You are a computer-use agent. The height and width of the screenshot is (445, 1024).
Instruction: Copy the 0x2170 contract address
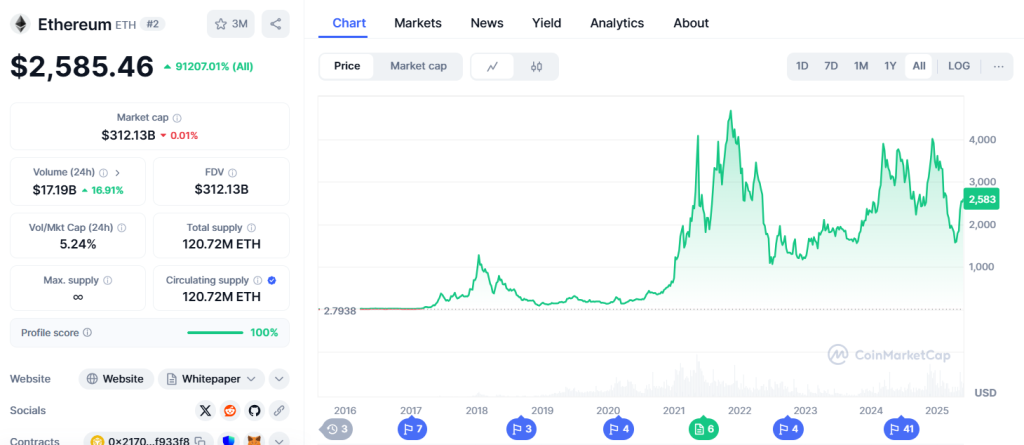click(201, 440)
